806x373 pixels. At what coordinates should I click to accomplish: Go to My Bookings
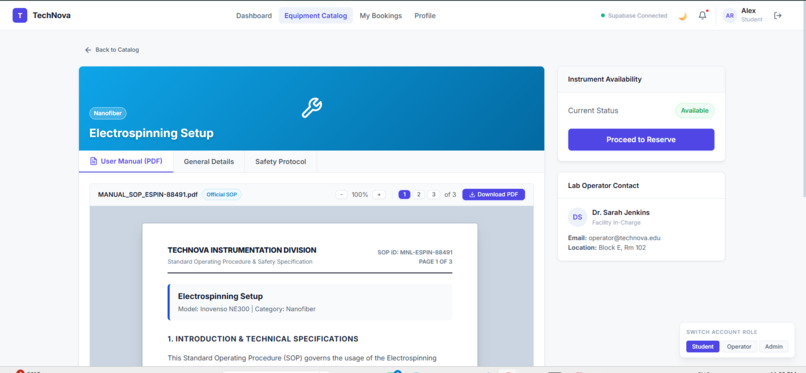380,16
